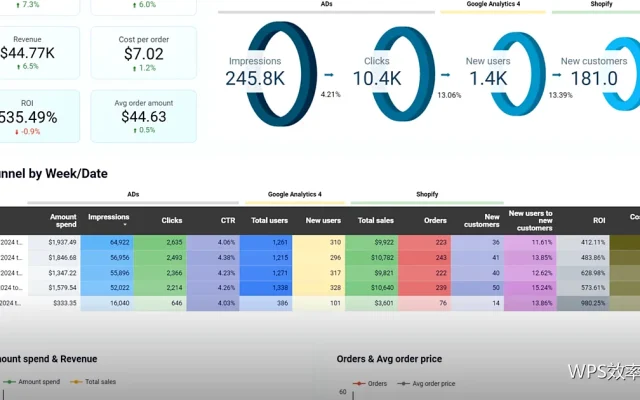Toggle Orders legend item
640x400 pixels.
[370, 384]
